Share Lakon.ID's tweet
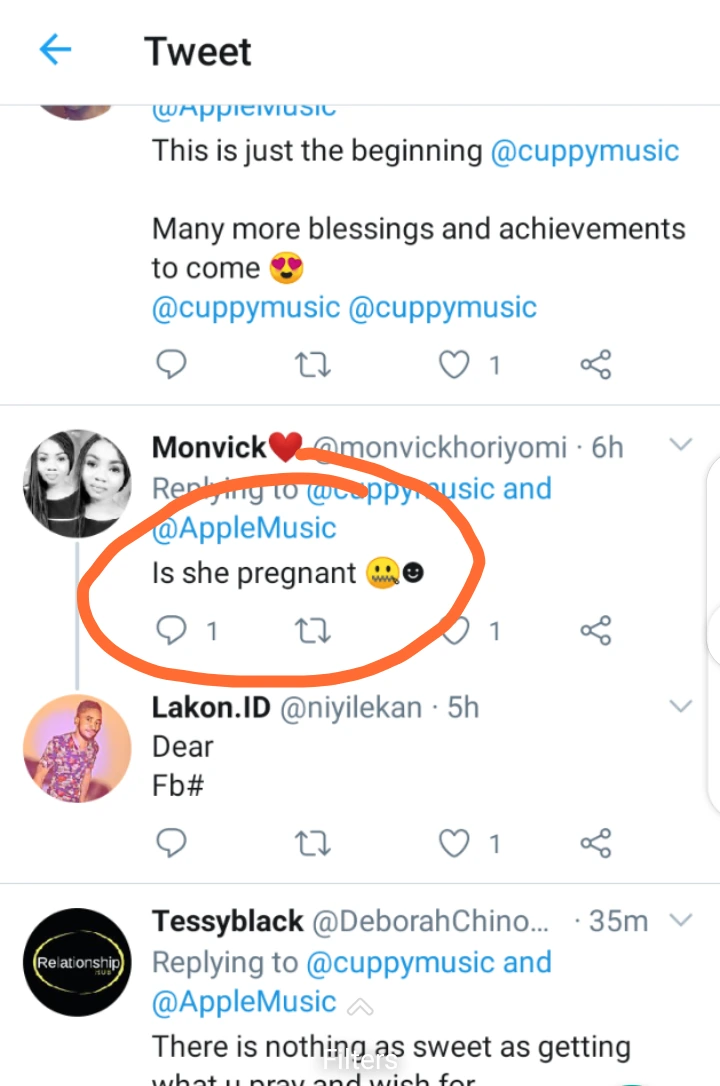This screenshot has height=1086, width=720. pyautogui.click(x=595, y=844)
